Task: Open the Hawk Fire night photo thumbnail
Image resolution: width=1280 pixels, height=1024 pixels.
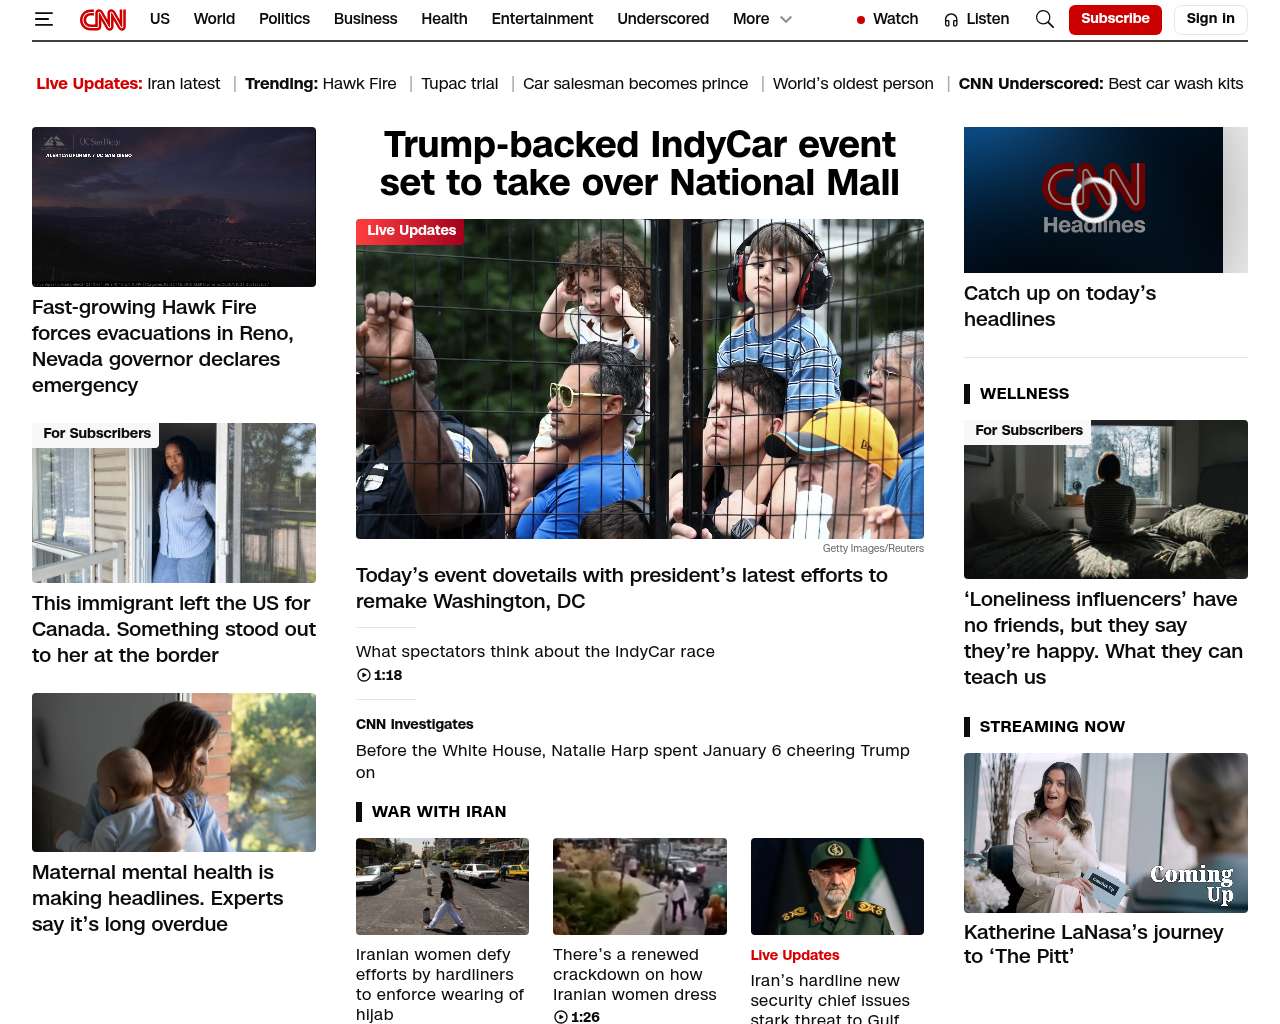Action: [x=174, y=207]
